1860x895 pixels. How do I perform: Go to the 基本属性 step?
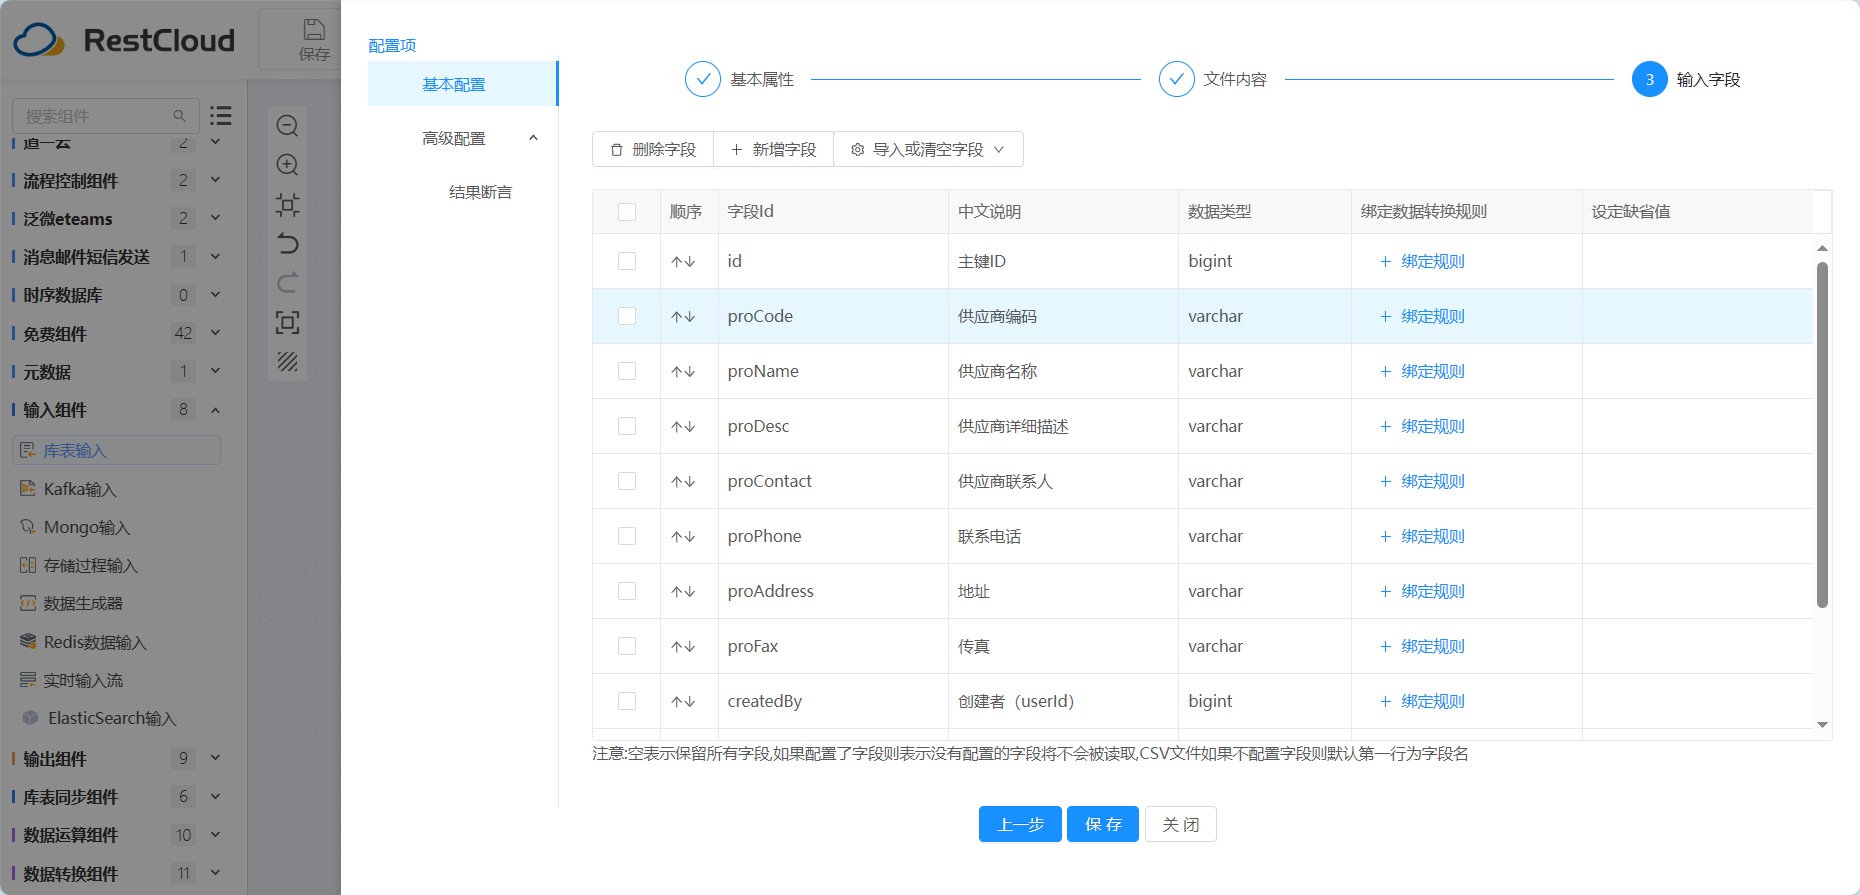coord(740,79)
